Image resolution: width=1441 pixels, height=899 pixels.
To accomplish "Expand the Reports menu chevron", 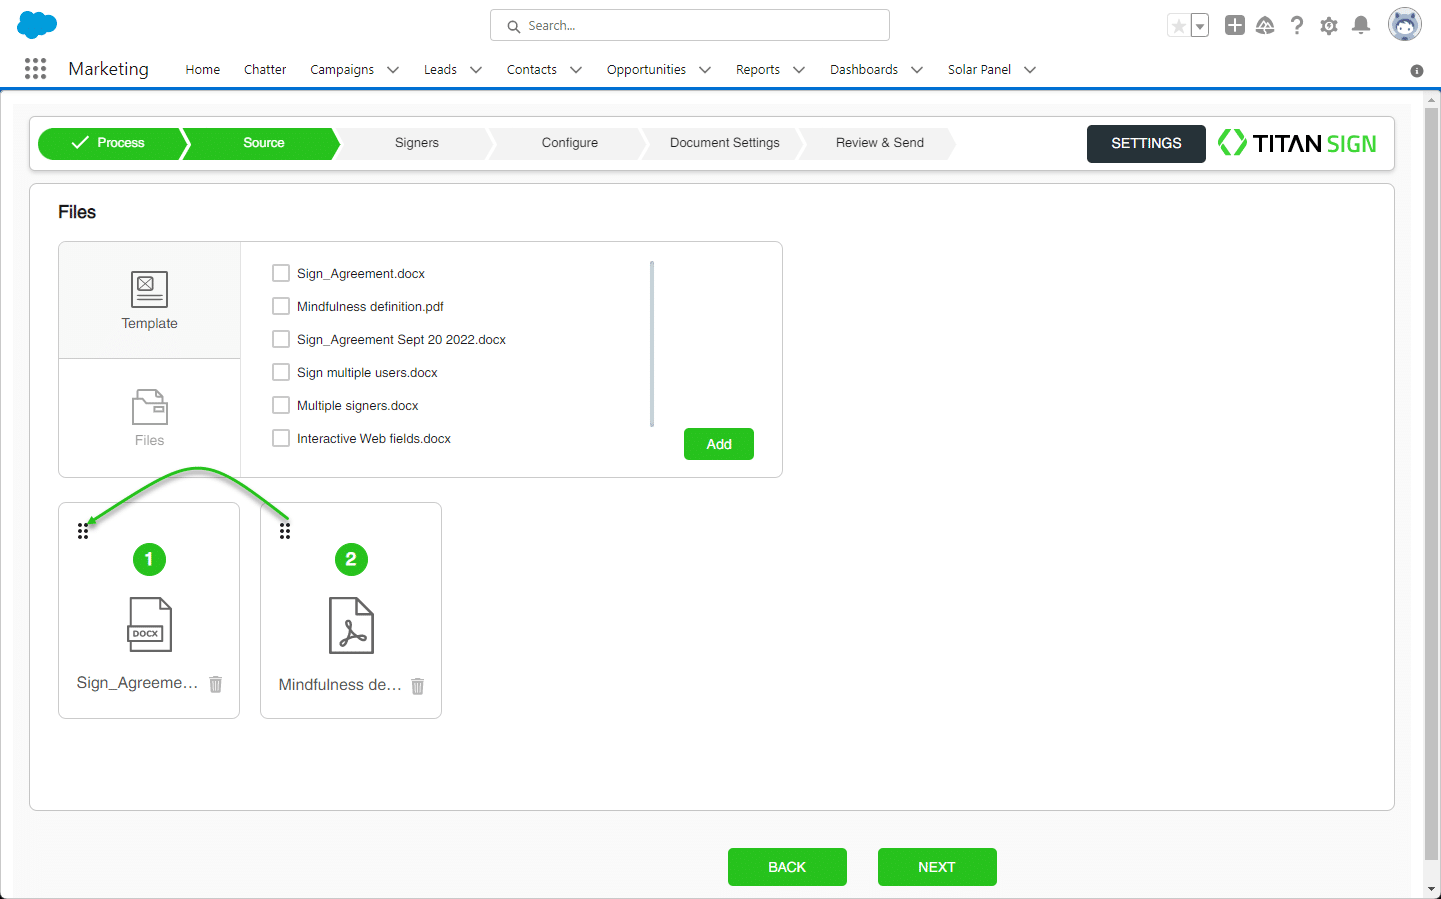I will pyautogui.click(x=799, y=70).
